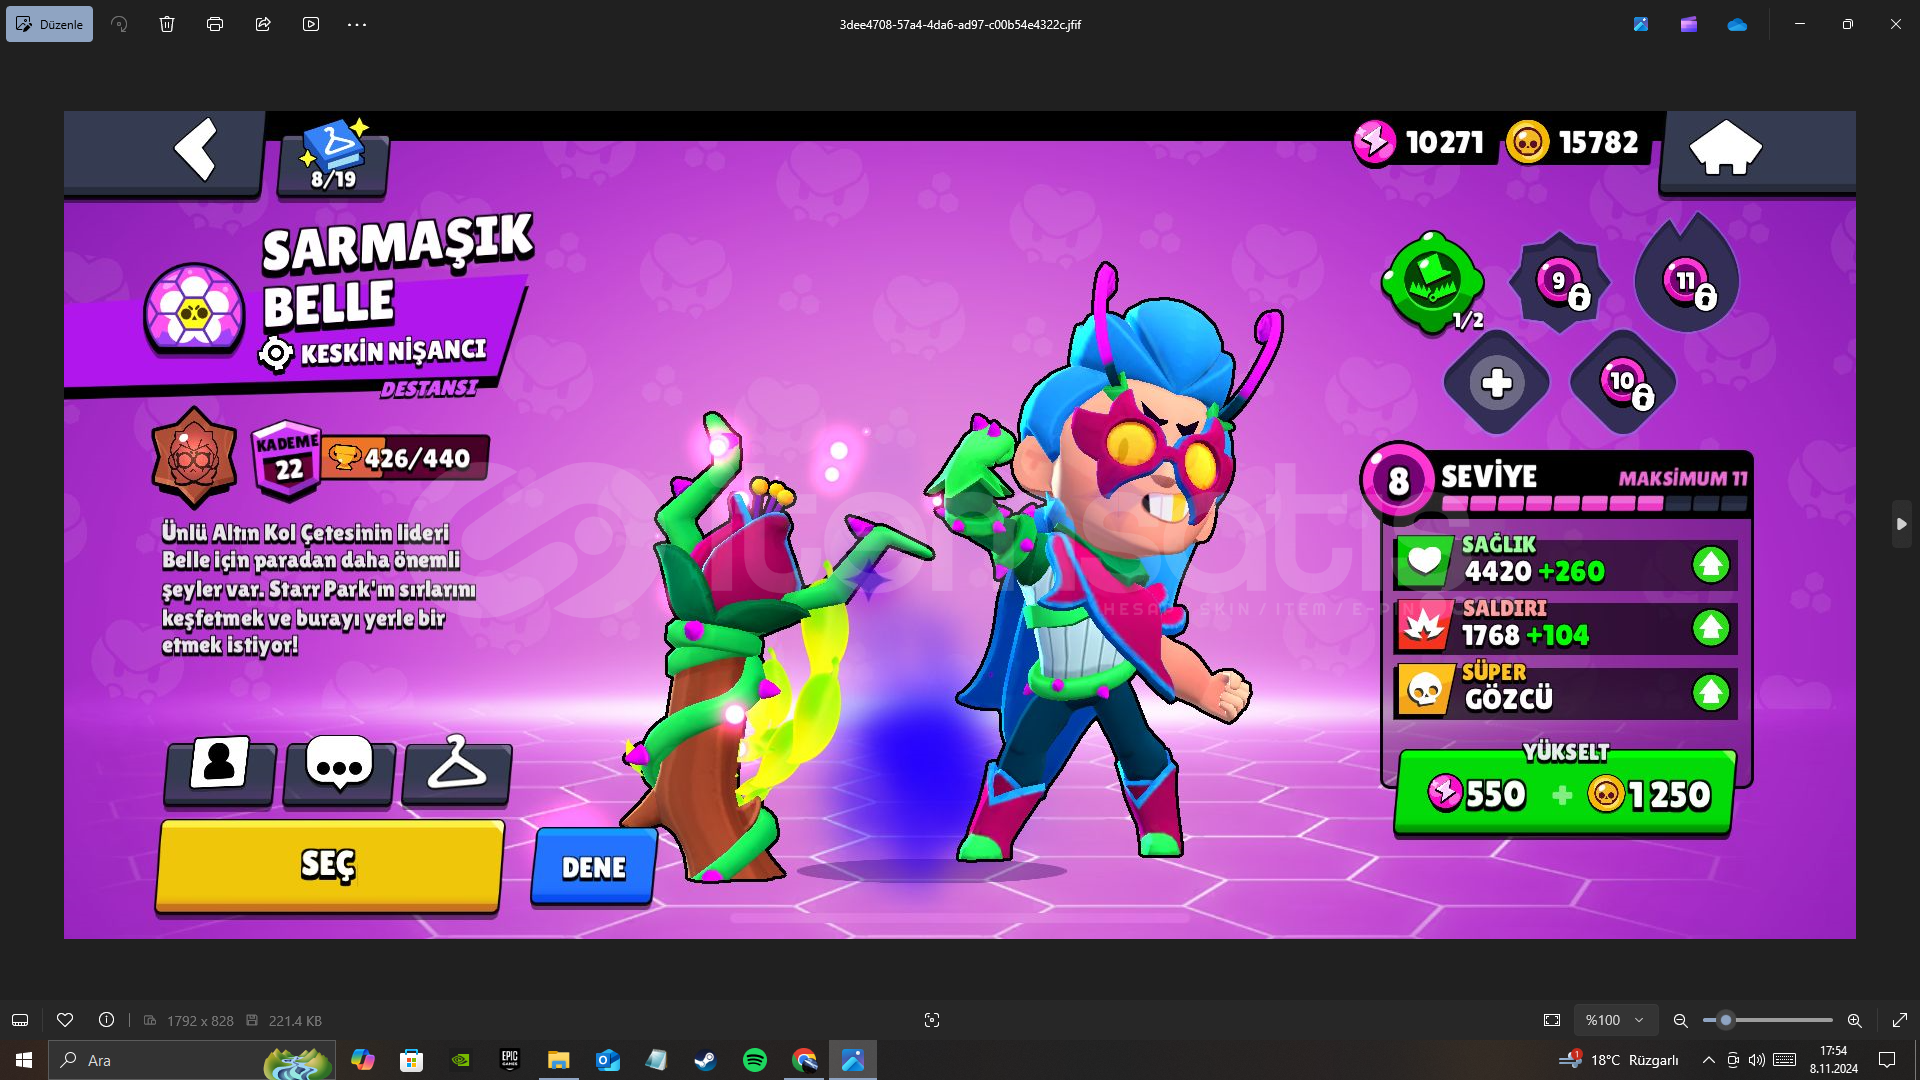
Task: Open Epic Games from the taskbar
Action: [x=510, y=1060]
